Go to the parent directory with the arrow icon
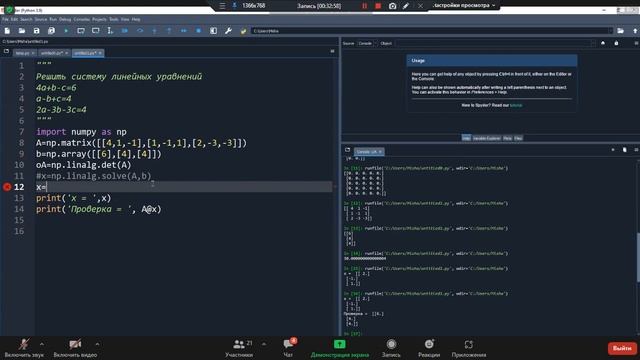 pos(635,31)
